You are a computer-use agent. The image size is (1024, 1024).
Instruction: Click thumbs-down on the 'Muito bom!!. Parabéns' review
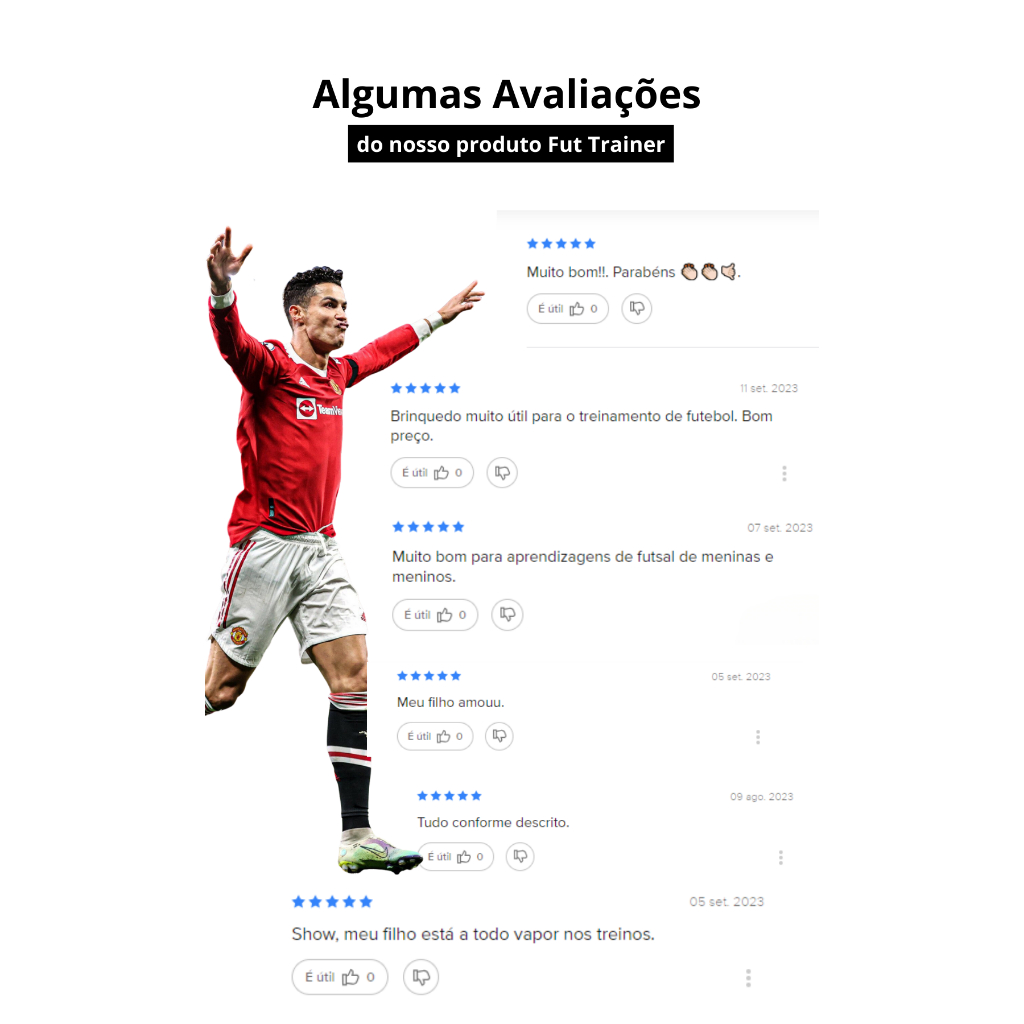point(637,308)
